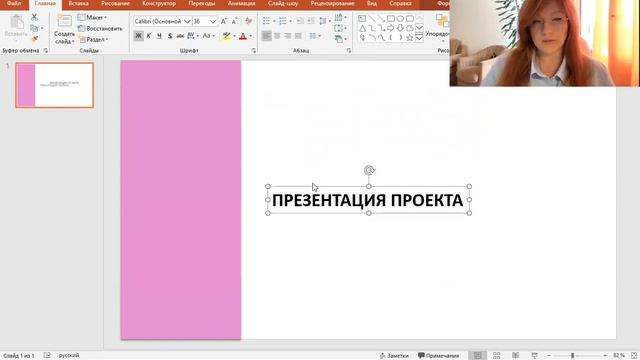Expand the shapes gallery More arrow
Image resolution: width=640 pixels, height=360 pixels.
[x=419, y=38]
